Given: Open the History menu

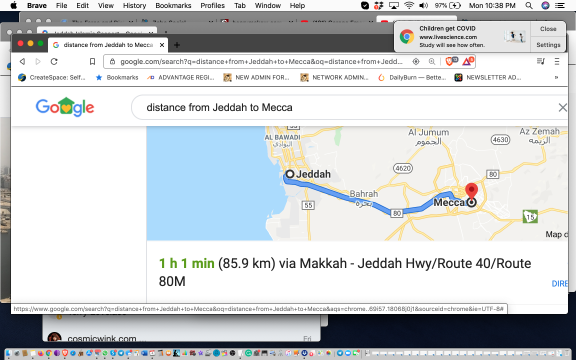Looking at the screenshot, I should click(x=134, y=6).
